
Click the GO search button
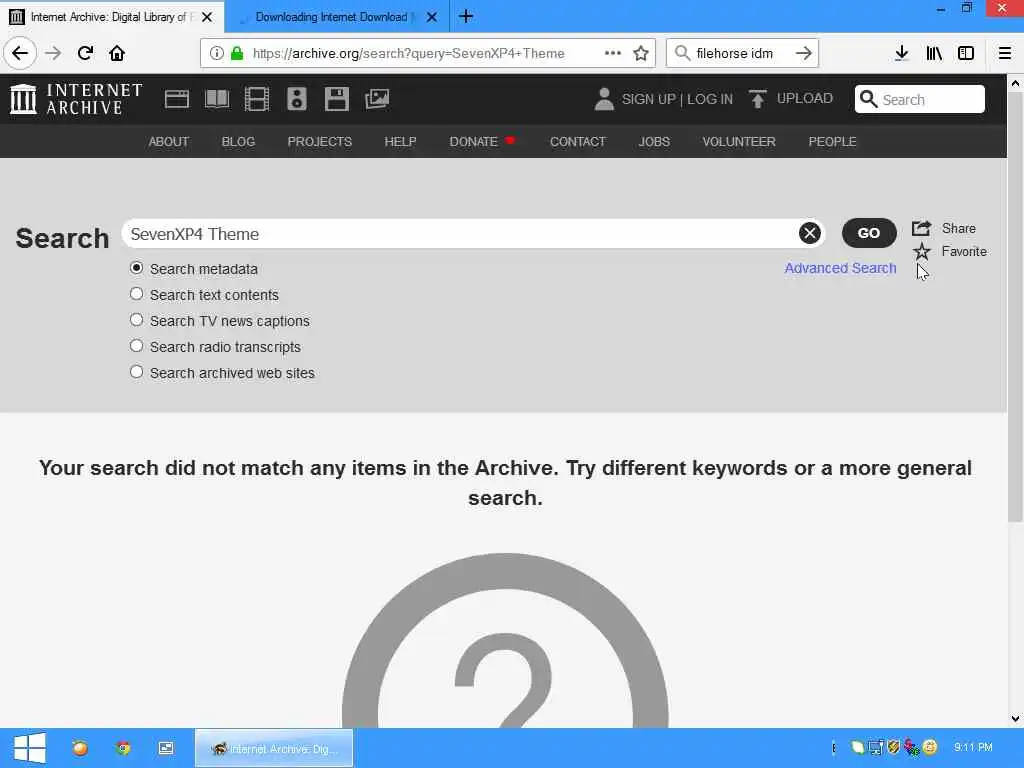tap(869, 233)
